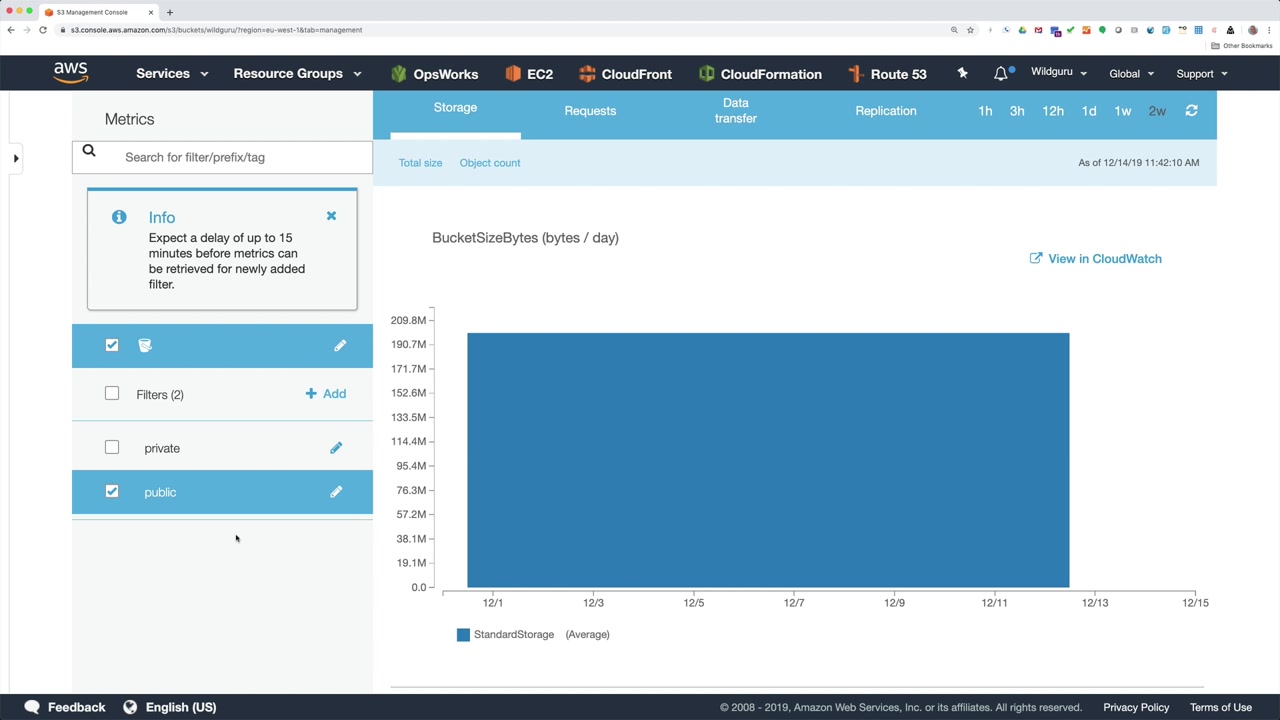Expand the Services menu
This screenshot has width=1280, height=720.
point(172,74)
